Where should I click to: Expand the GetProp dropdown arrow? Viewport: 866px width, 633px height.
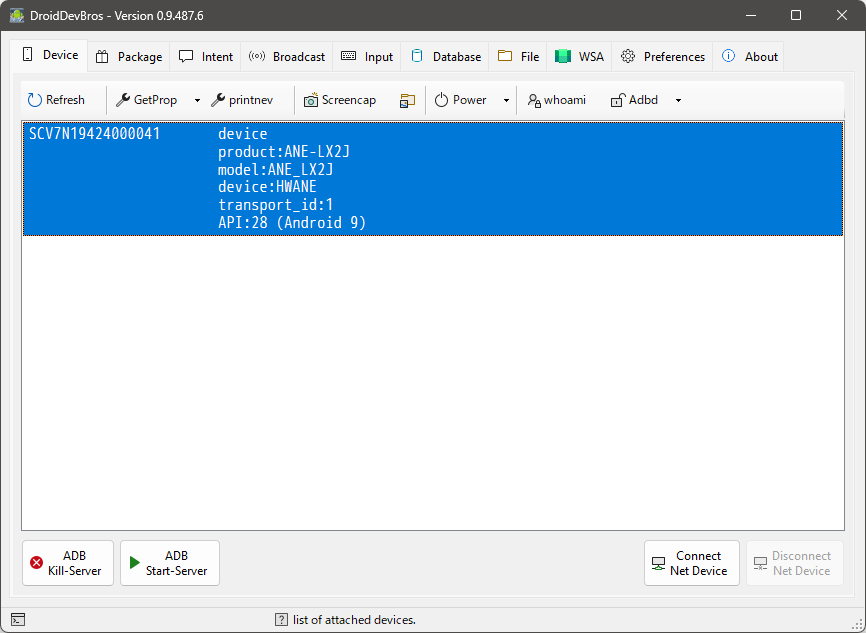point(197,100)
